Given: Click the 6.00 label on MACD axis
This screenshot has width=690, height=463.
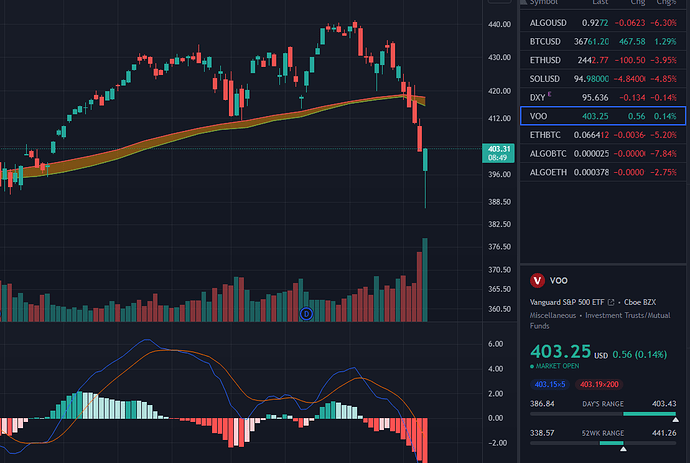Looking at the screenshot, I should [495, 344].
